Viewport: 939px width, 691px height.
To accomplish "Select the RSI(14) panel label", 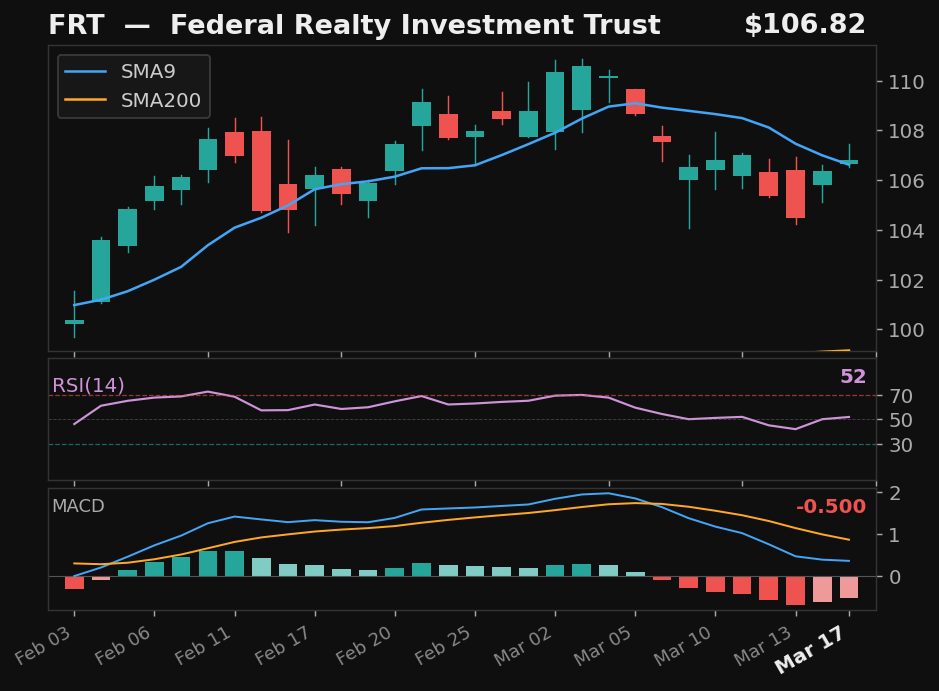I will (x=86, y=384).
